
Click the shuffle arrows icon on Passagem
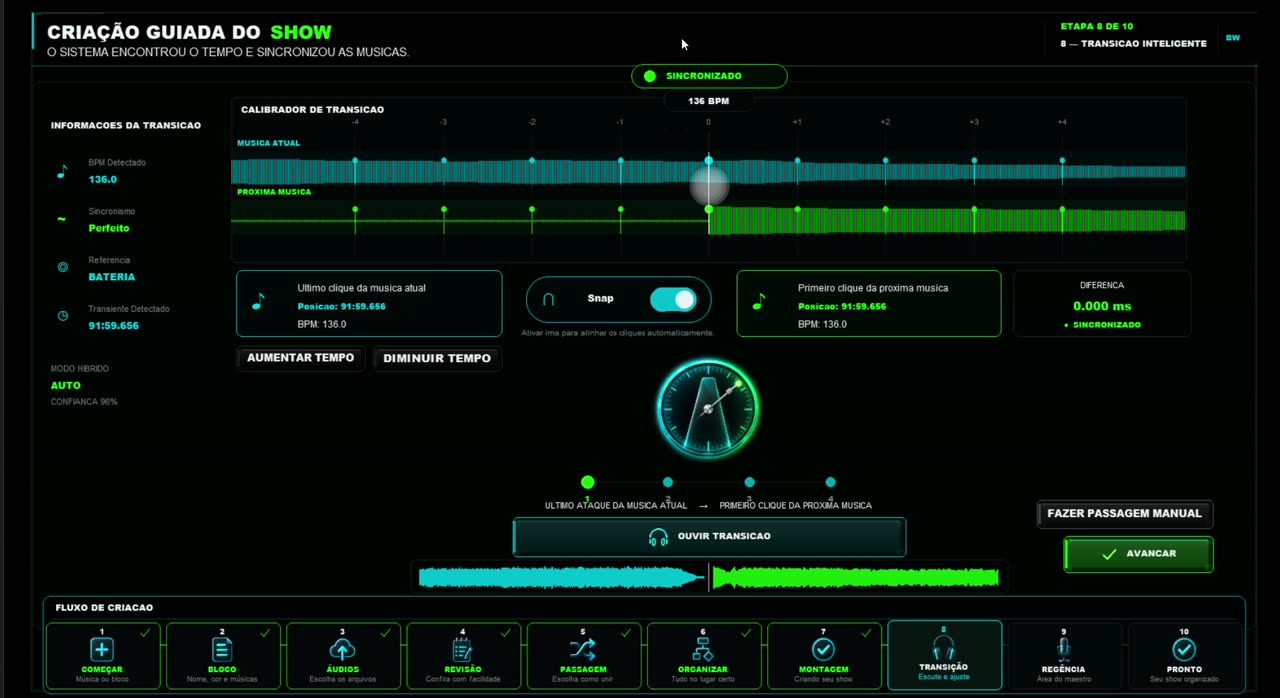click(583, 650)
